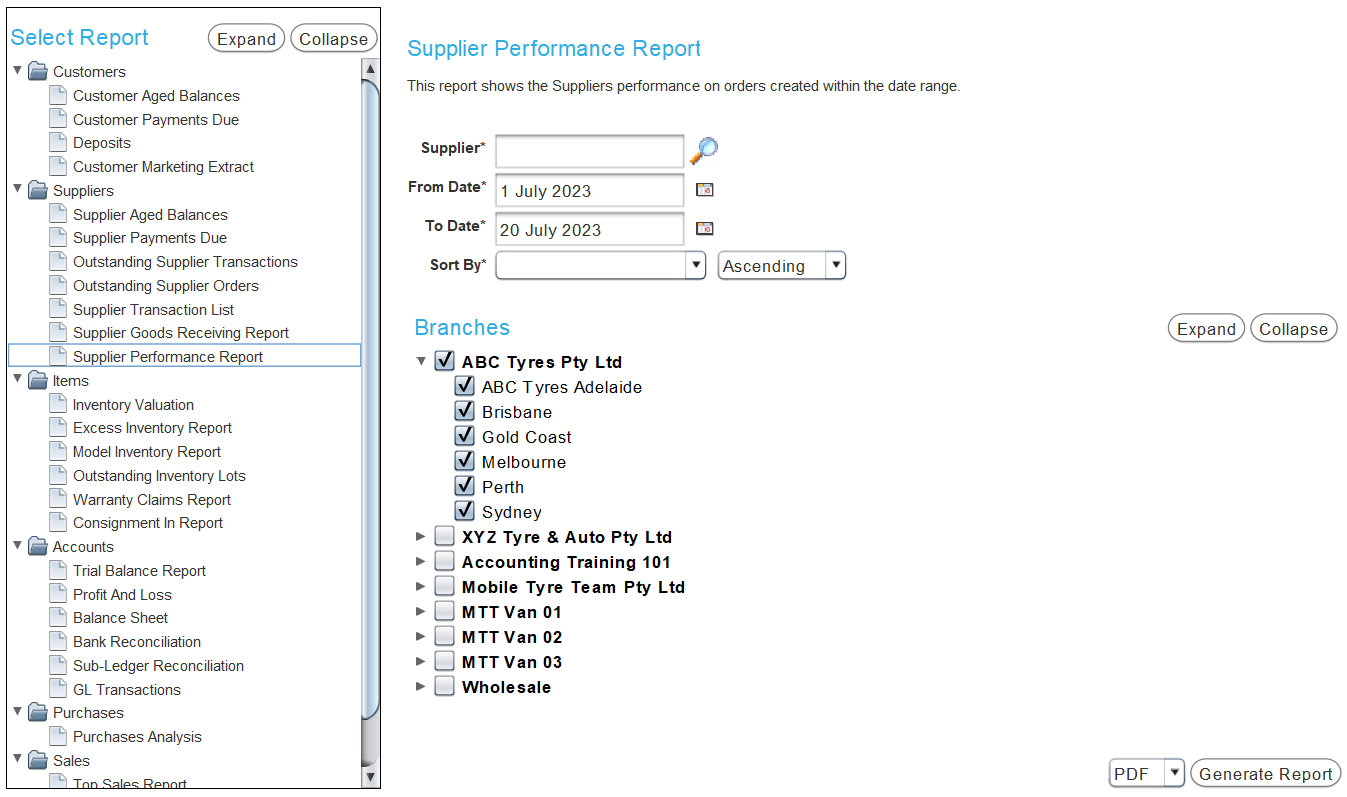Check the XYZ Tyre & Auto Pty Ltd checkbox
The width and height of the screenshot is (1347, 797).
(x=444, y=537)
